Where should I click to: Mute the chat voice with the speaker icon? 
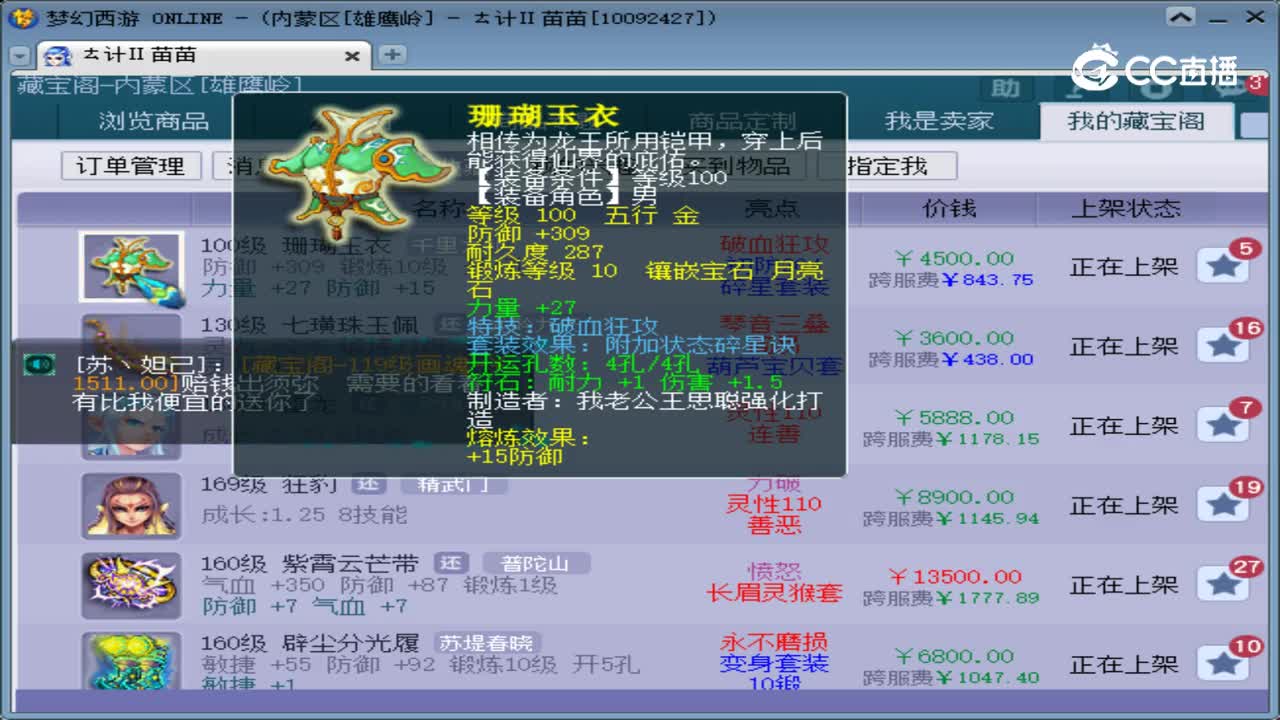tap(37, 365)
